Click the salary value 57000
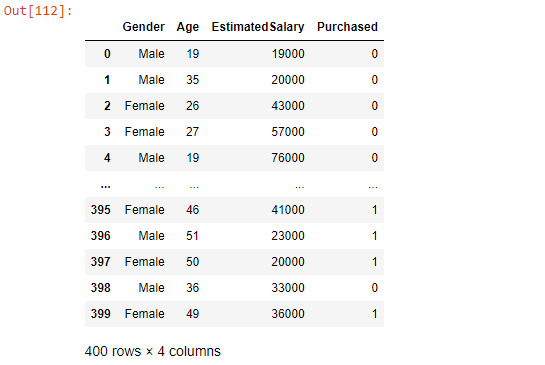Image resolution: width=545 pixels, height=365 pixels. 288,132
